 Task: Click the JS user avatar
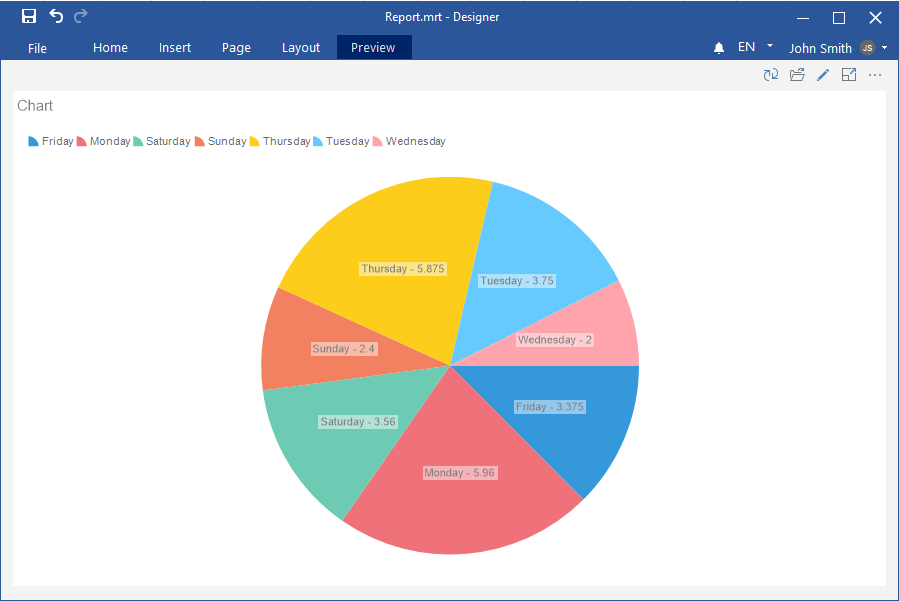coord(867,48)
